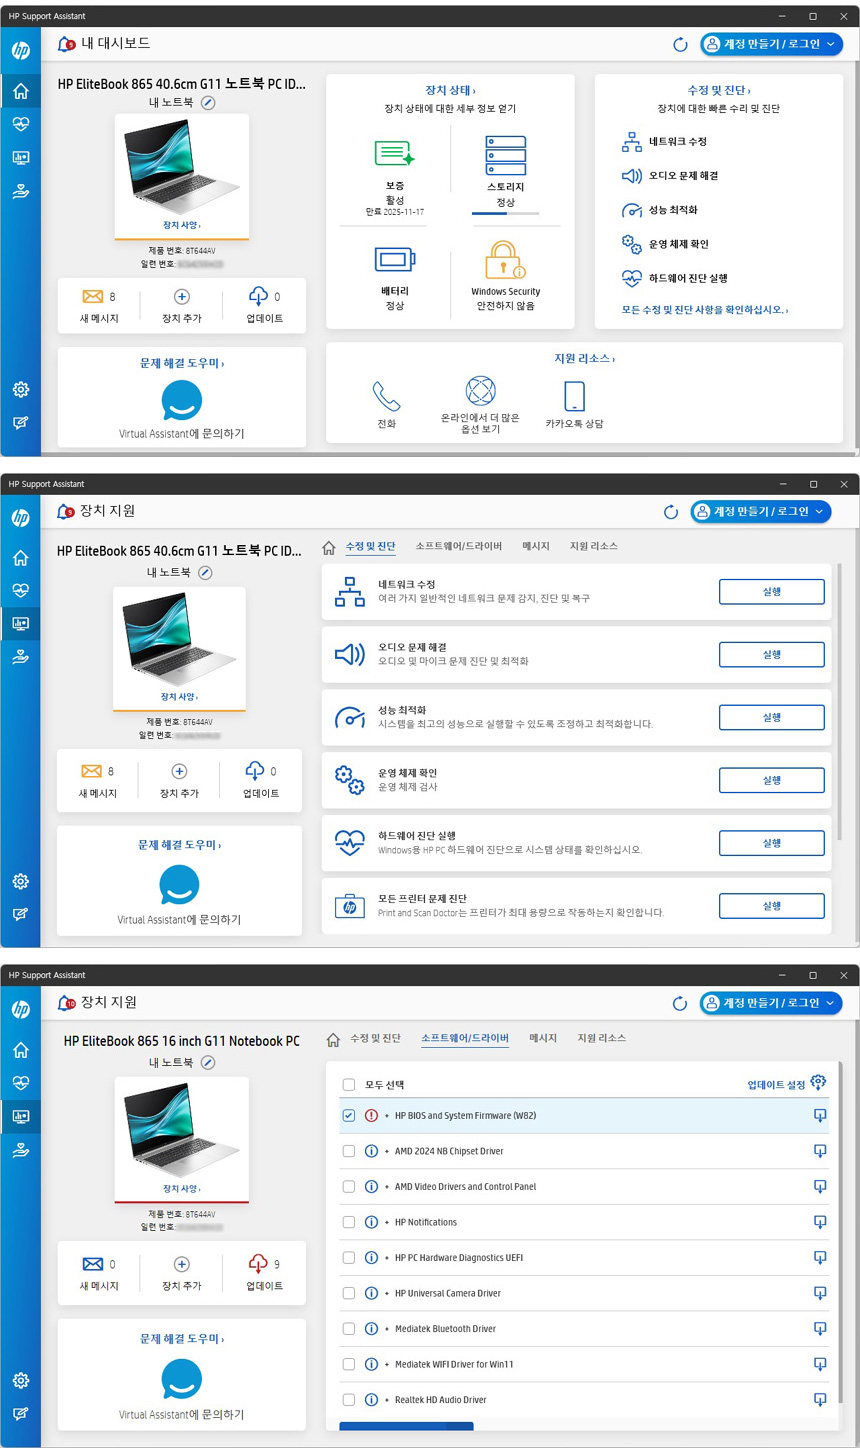Image resolution: width=860 pixels, height=1454 pixels.
Task: Select the 전화 phone support icon
Action: click(x=386, y=396)
